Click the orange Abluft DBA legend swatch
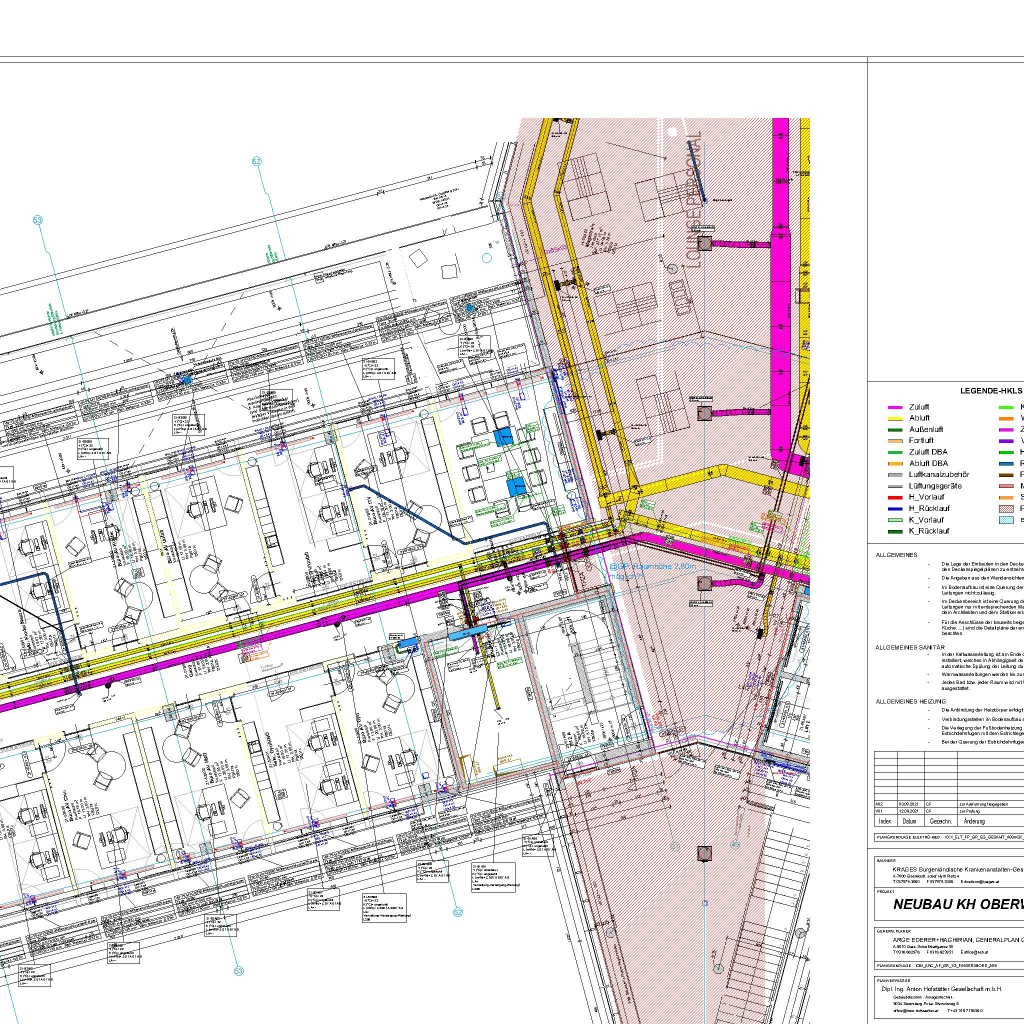Viewport: 1024px width, 1024px height. pyautogui.click(x=895, y=463)
